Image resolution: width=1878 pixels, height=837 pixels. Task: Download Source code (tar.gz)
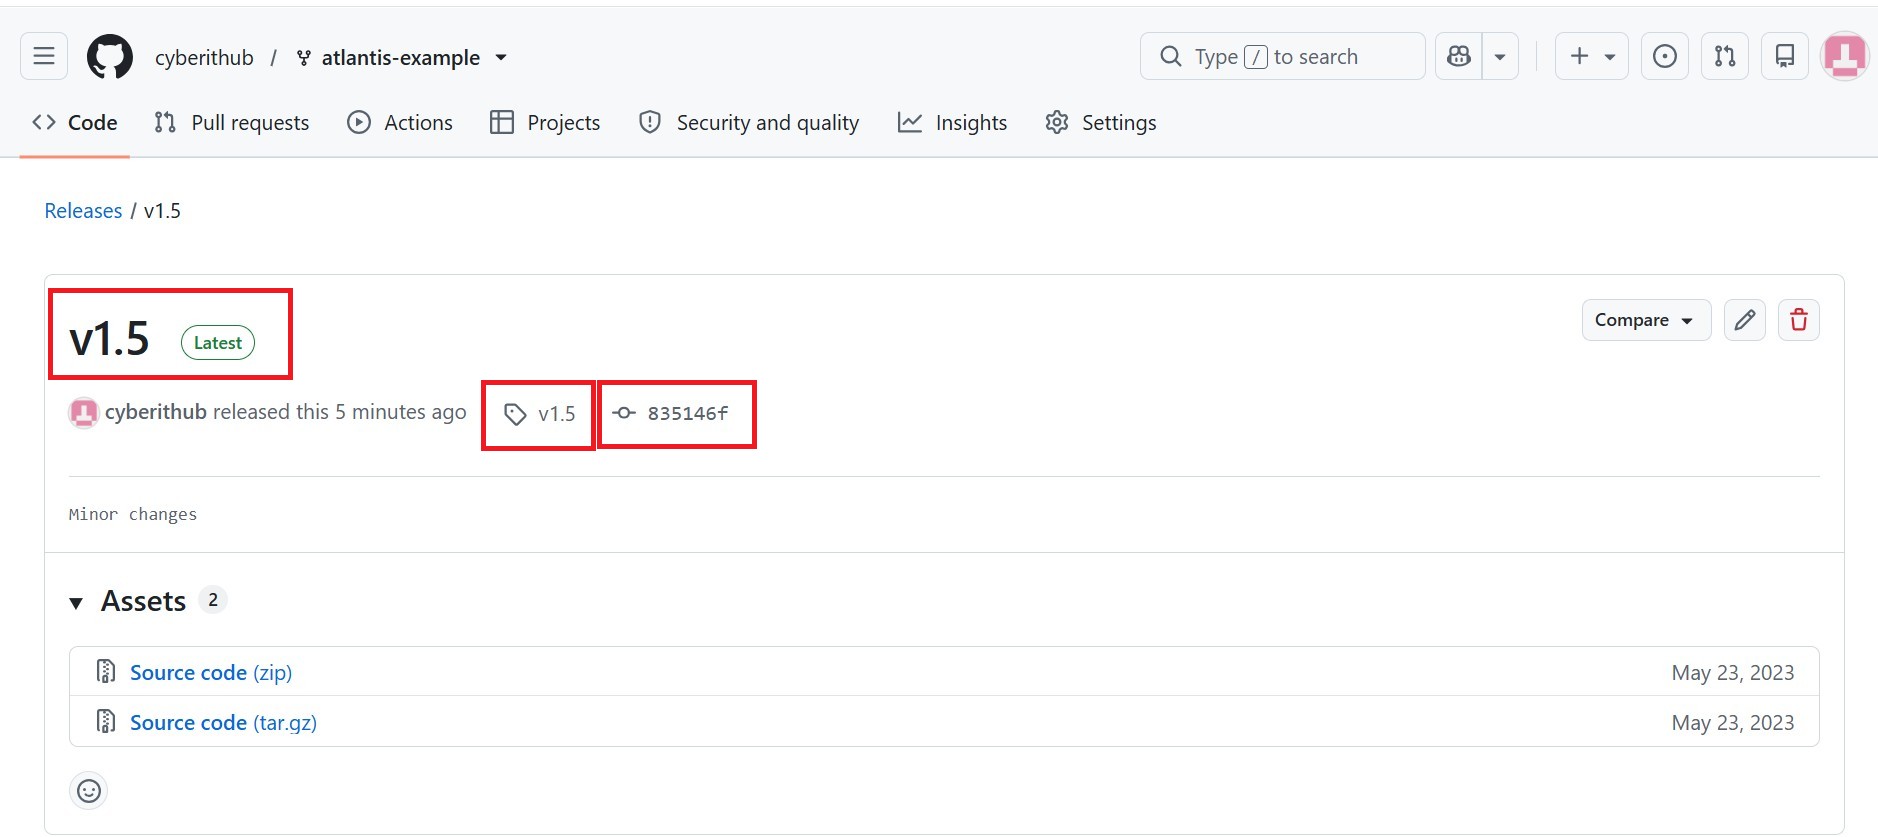coord(223,723)
